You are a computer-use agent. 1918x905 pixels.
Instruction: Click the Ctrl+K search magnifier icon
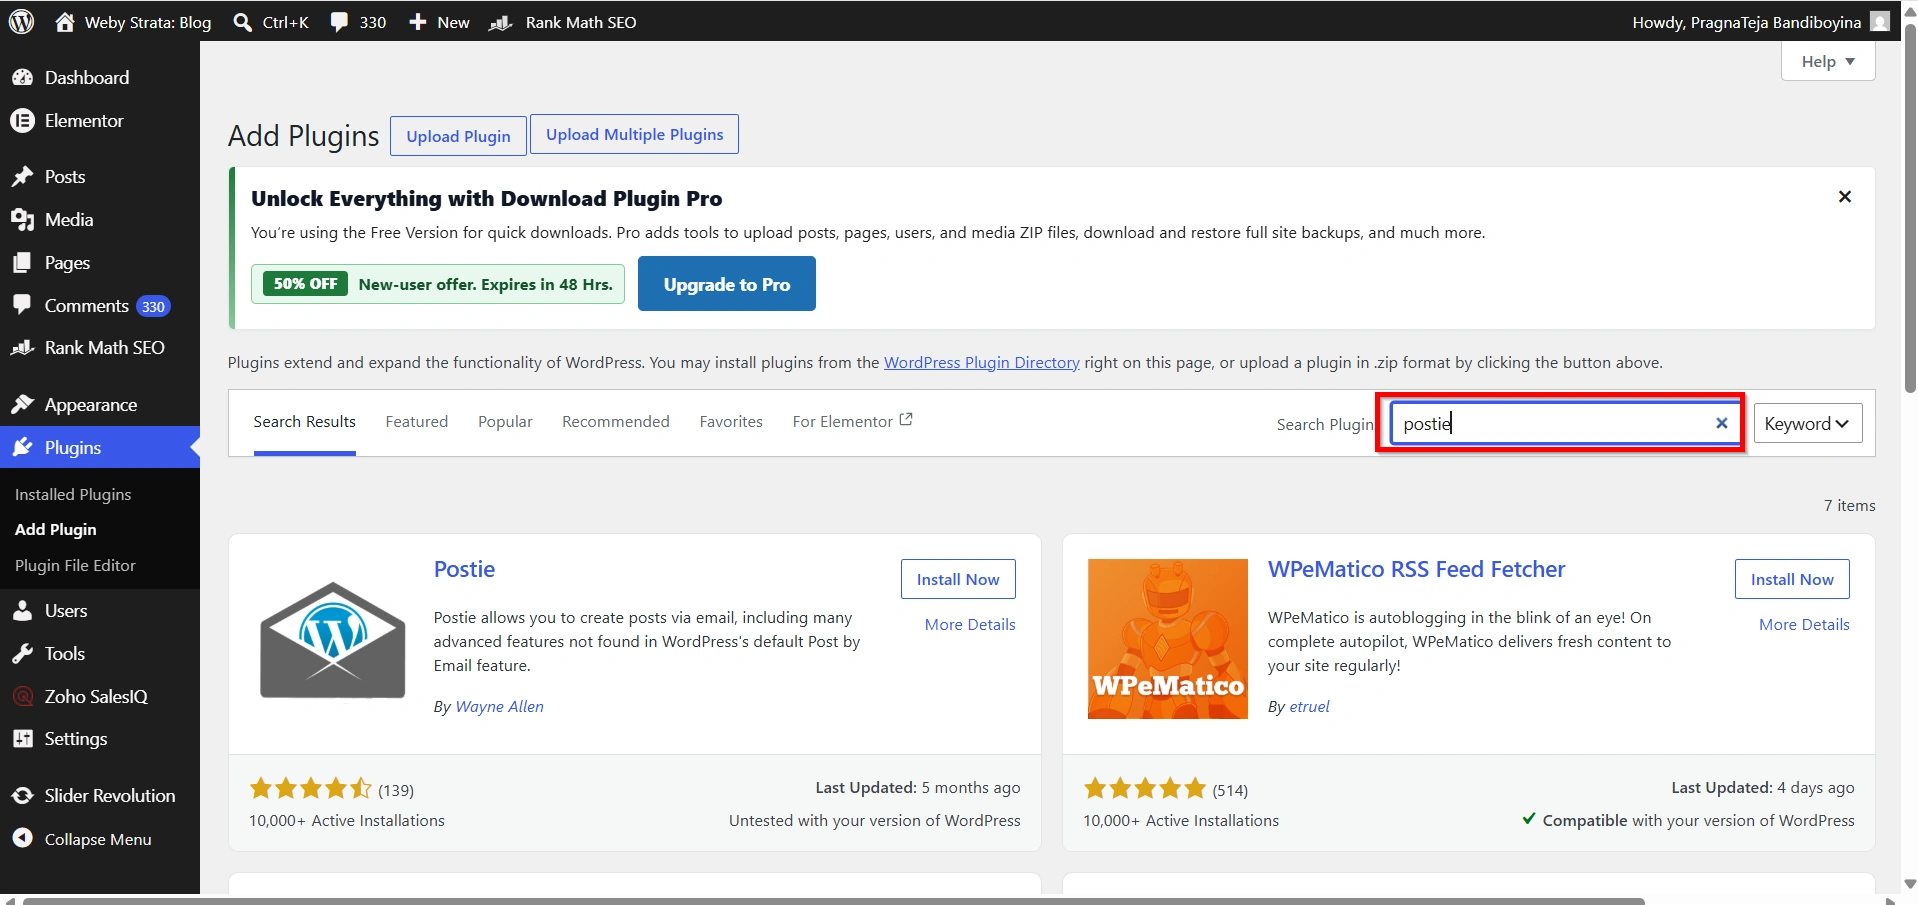(x=242, y=22)
